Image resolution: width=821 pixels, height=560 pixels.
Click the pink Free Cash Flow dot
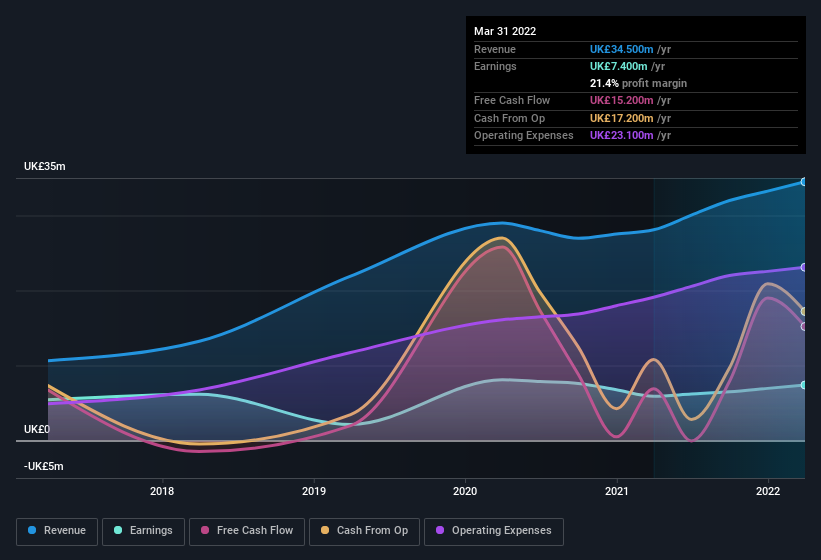205,531
